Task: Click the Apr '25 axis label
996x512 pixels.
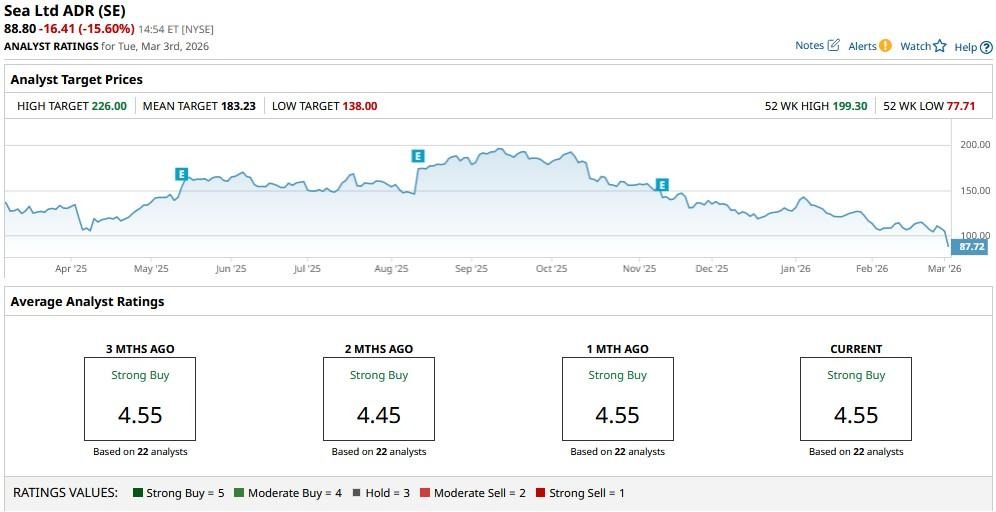Action: [x=71, y=269]
